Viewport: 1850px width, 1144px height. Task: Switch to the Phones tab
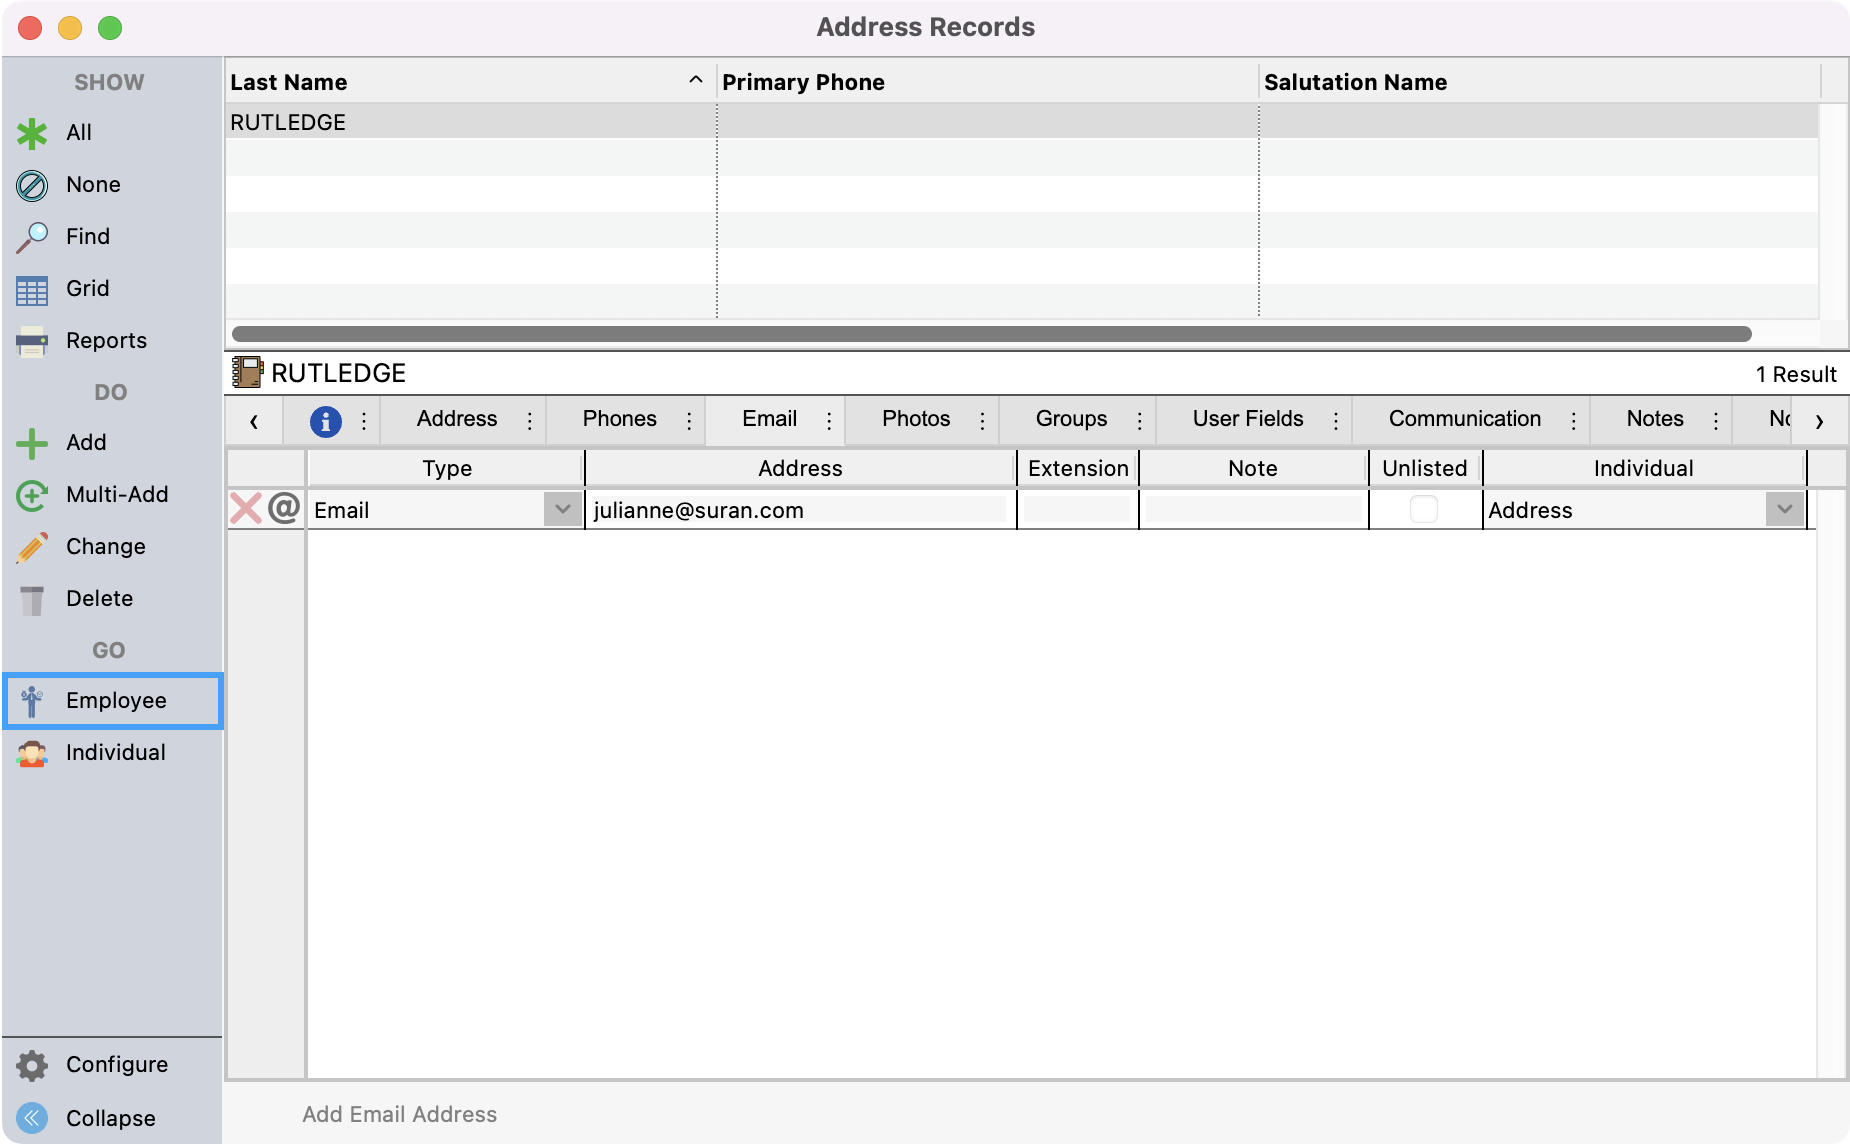click(x=619, y=419)
